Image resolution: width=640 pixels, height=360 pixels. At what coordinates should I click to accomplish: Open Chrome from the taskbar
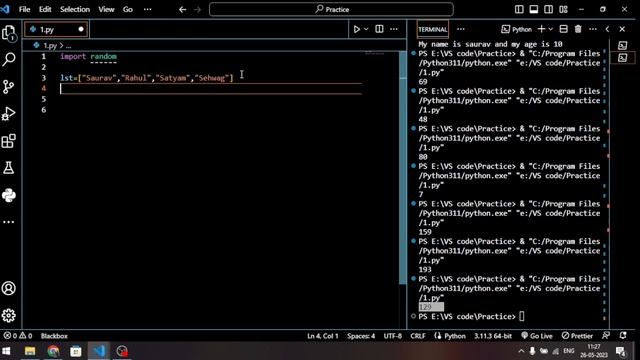pos(53,351)
